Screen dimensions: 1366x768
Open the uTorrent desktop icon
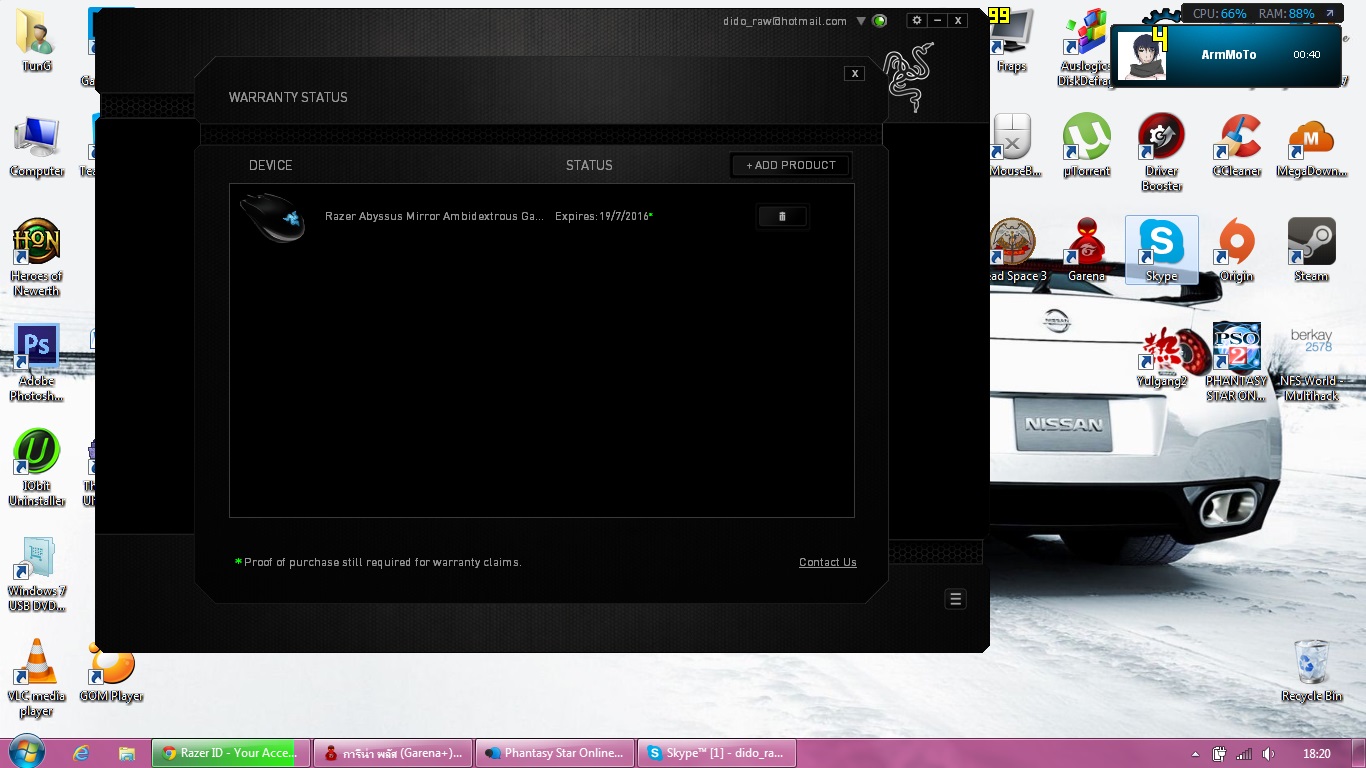click(1086, 145)
